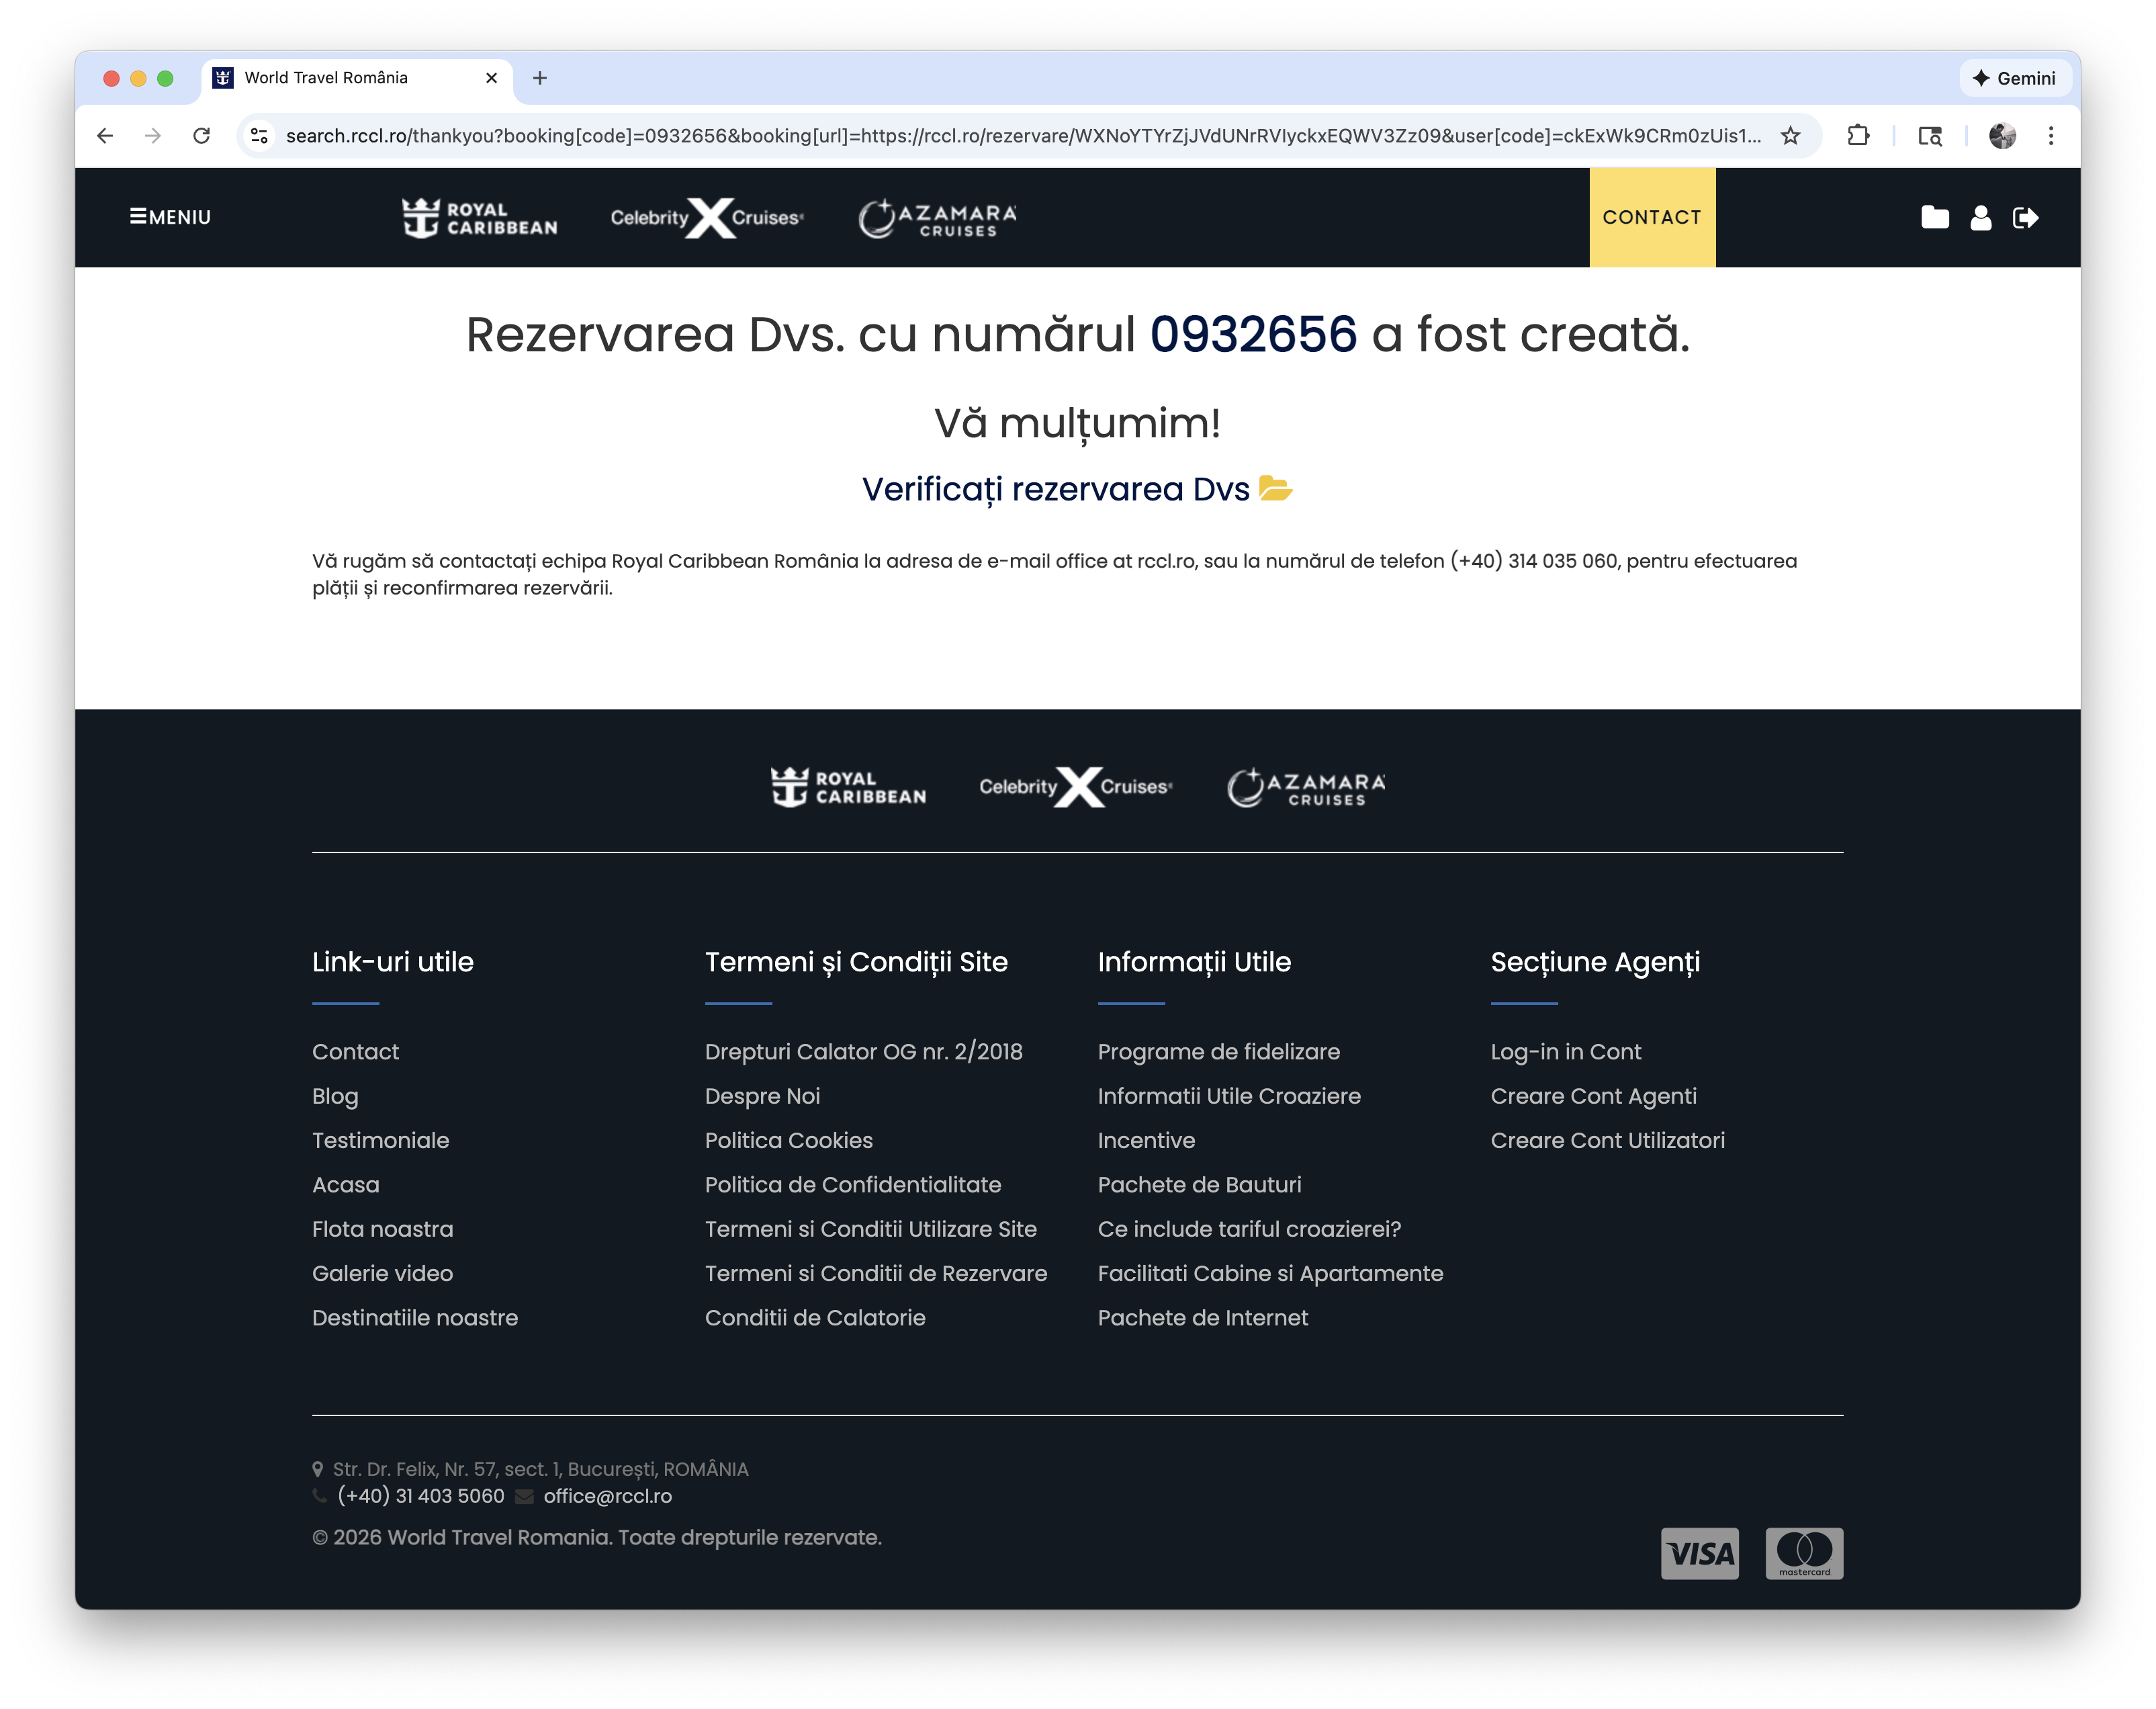Click the Creare Cont Agenti link
The width and height of the screenshot is (2156, 1709).
[1593, 1096]
